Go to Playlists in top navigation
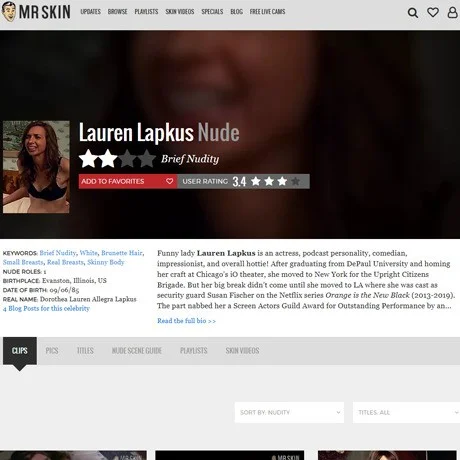The image size is (460, 460). (x=146, y=12)
